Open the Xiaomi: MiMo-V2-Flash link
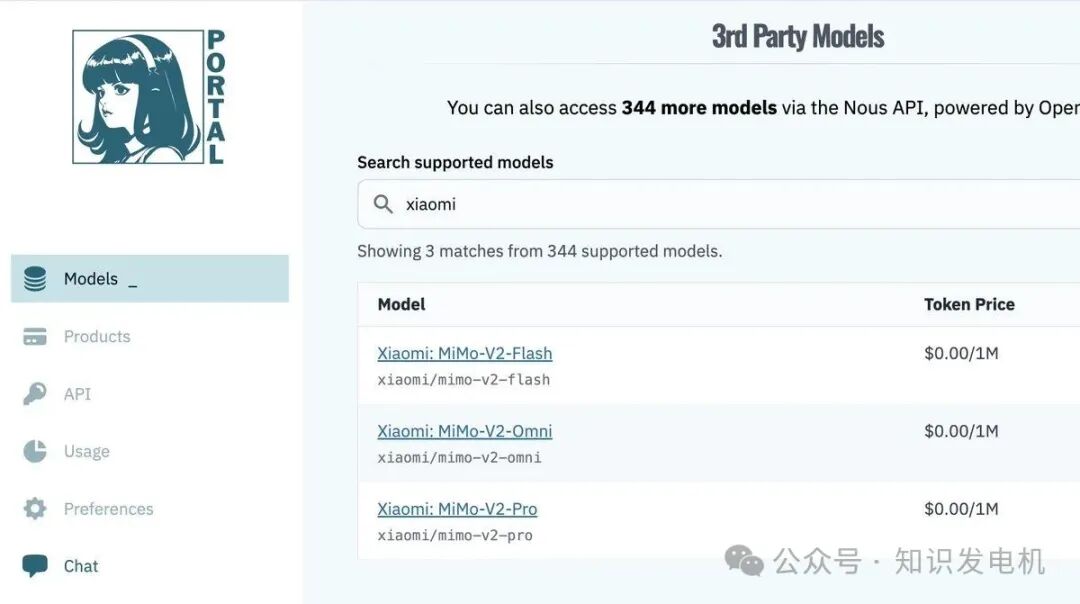This screenshot has width=1080, height=604. (x=464, y=353)
